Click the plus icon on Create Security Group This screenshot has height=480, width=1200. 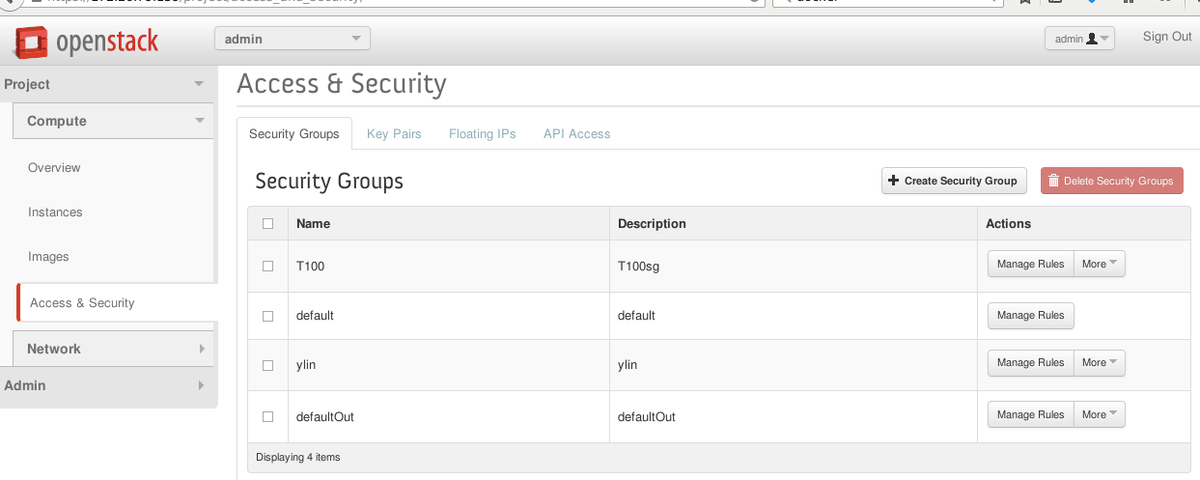894,181
